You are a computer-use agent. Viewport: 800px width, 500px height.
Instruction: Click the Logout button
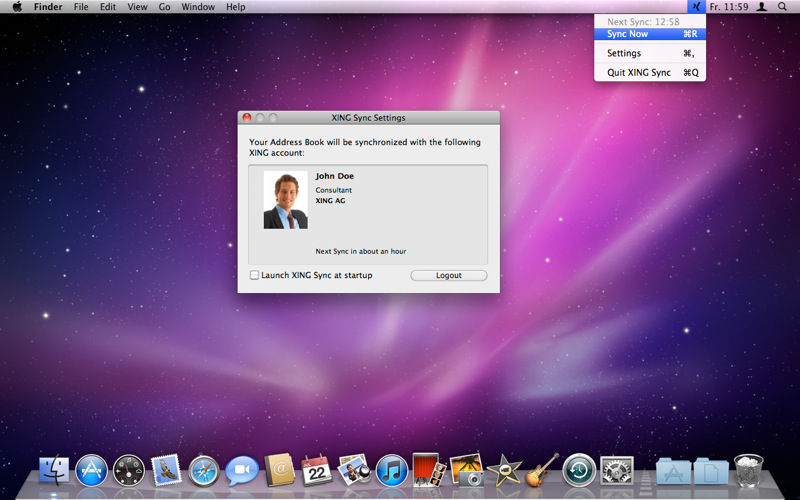(x=448, y=276)
